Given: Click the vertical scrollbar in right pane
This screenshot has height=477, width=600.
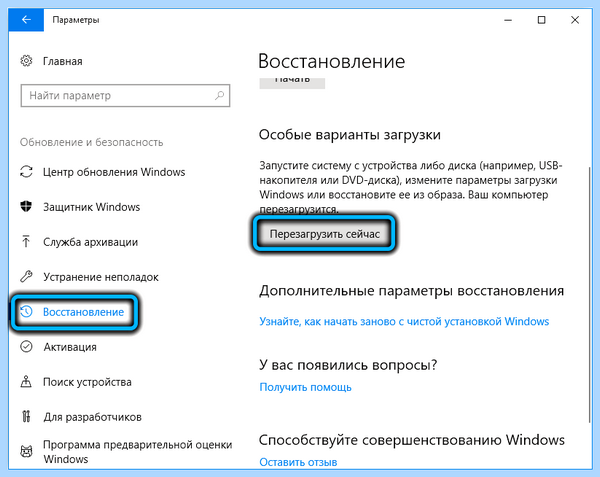Looking at the screenshot, I should [590, 295].
